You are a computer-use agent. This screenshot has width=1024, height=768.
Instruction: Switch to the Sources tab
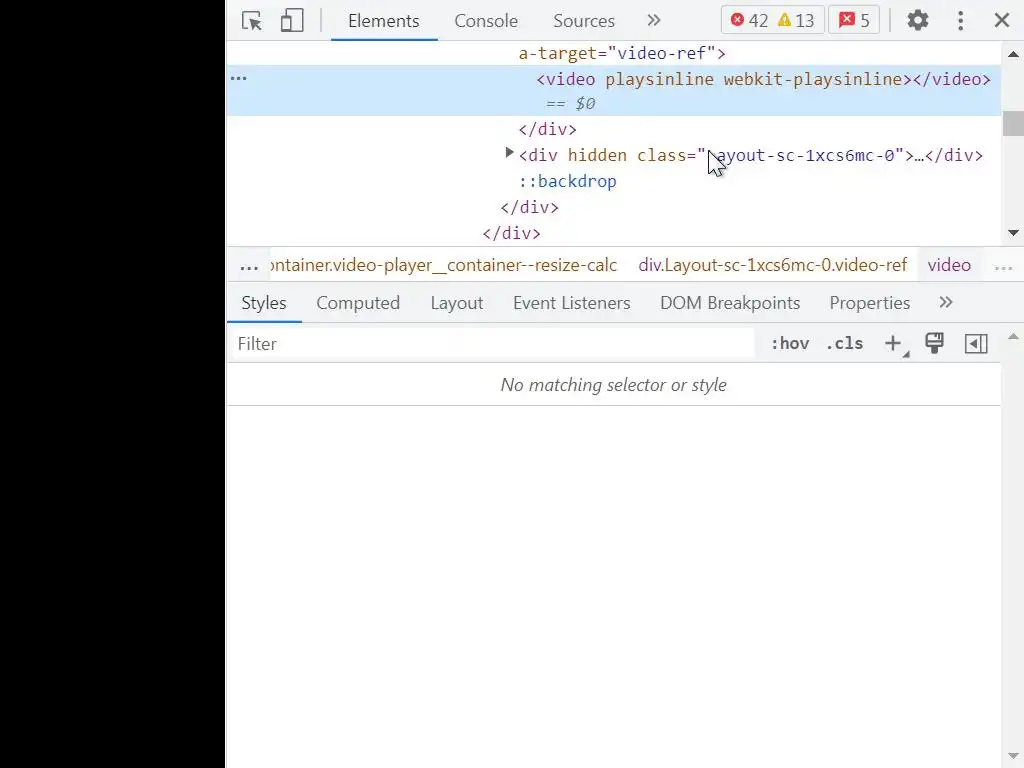tap(584, 21)
